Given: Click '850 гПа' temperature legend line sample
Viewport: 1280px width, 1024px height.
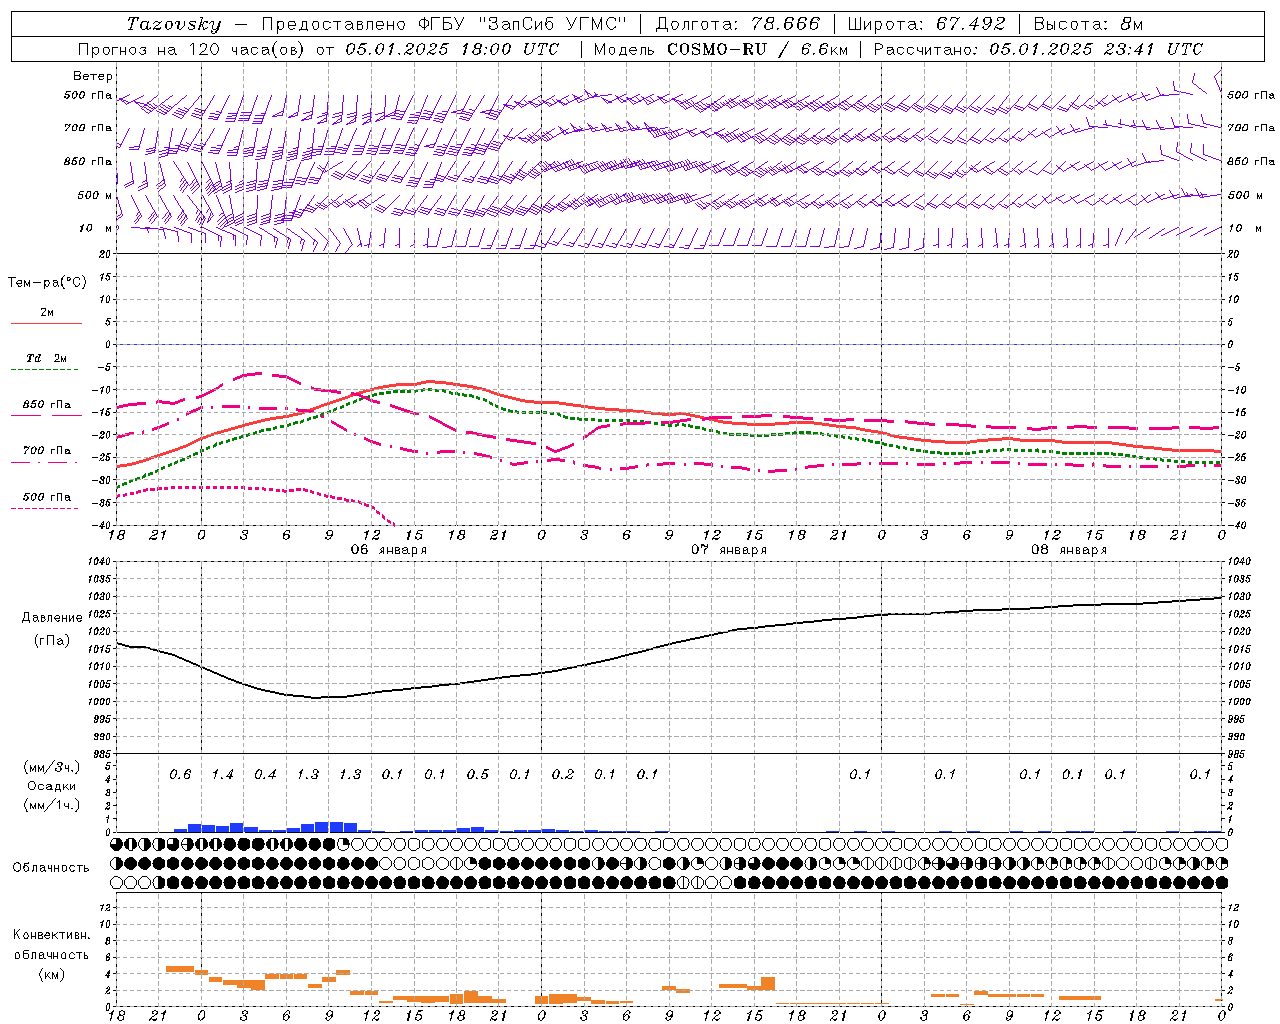Looking at the screenshot, I should 46,415.
